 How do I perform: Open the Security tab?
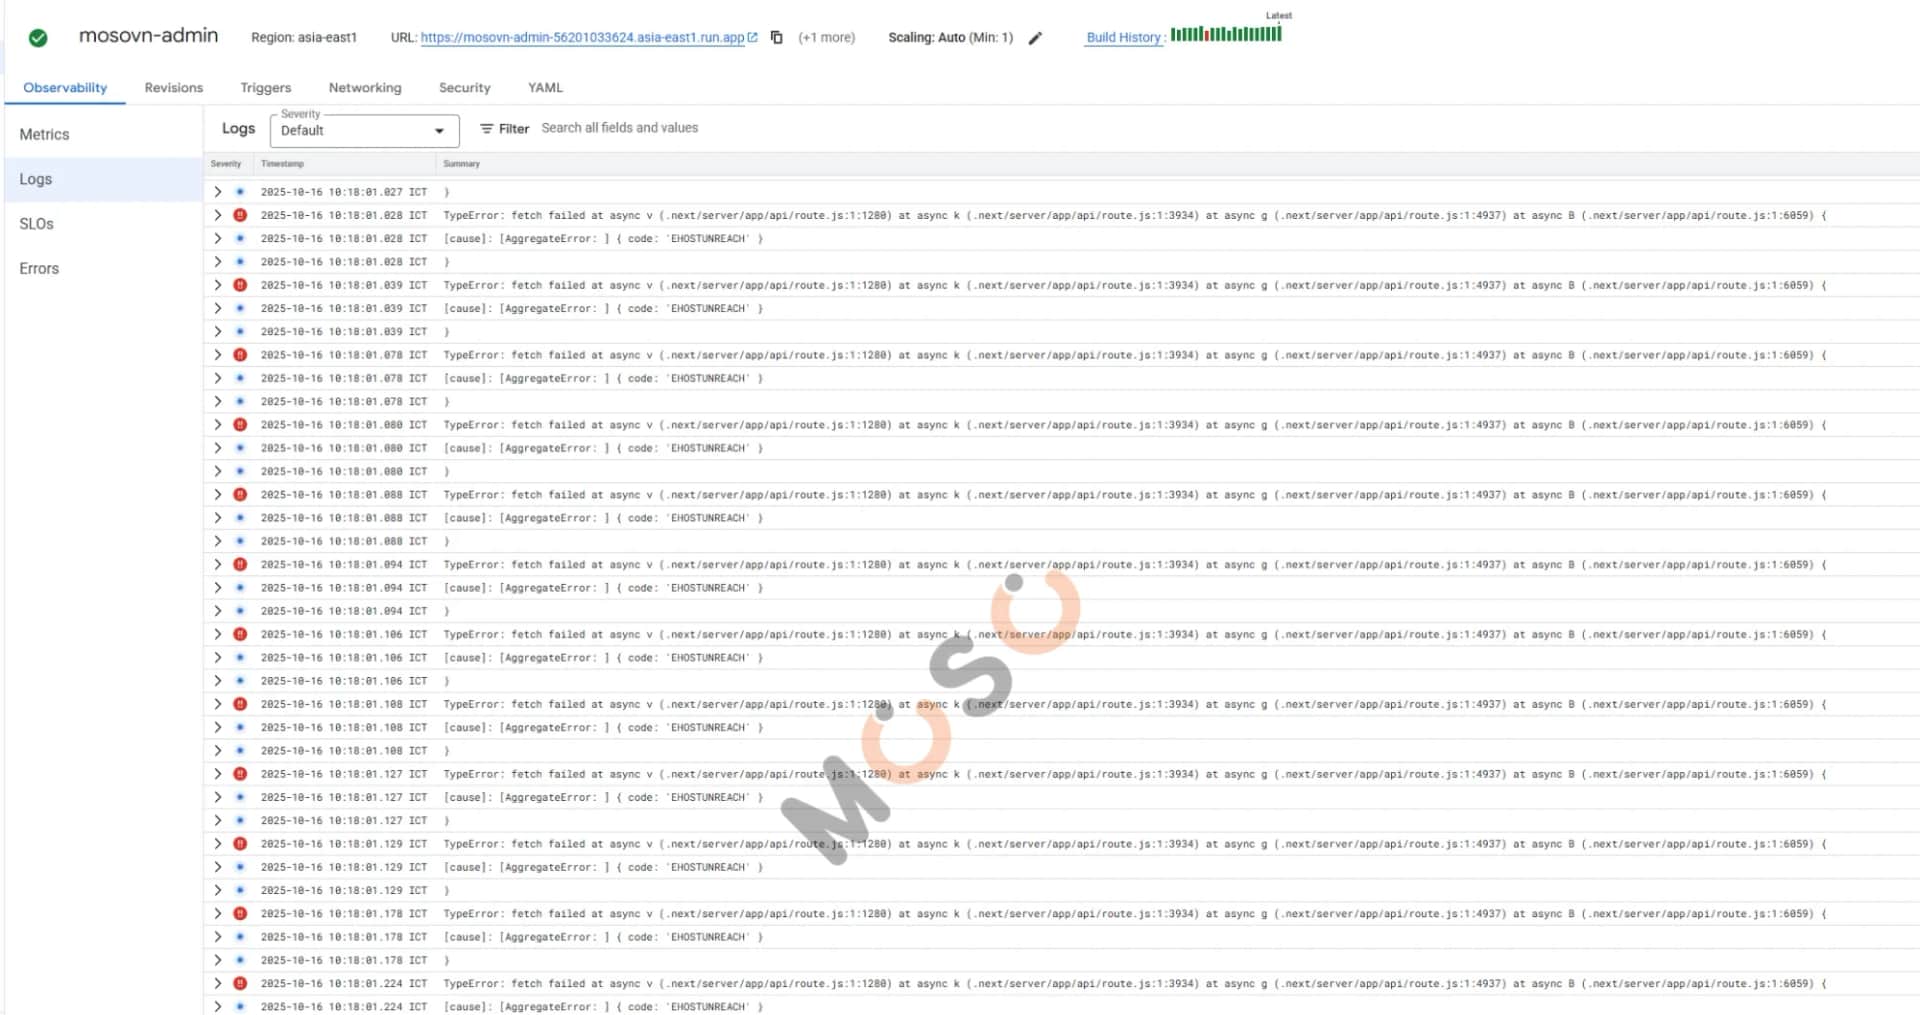pyautogui.click(x=465, y=88)
